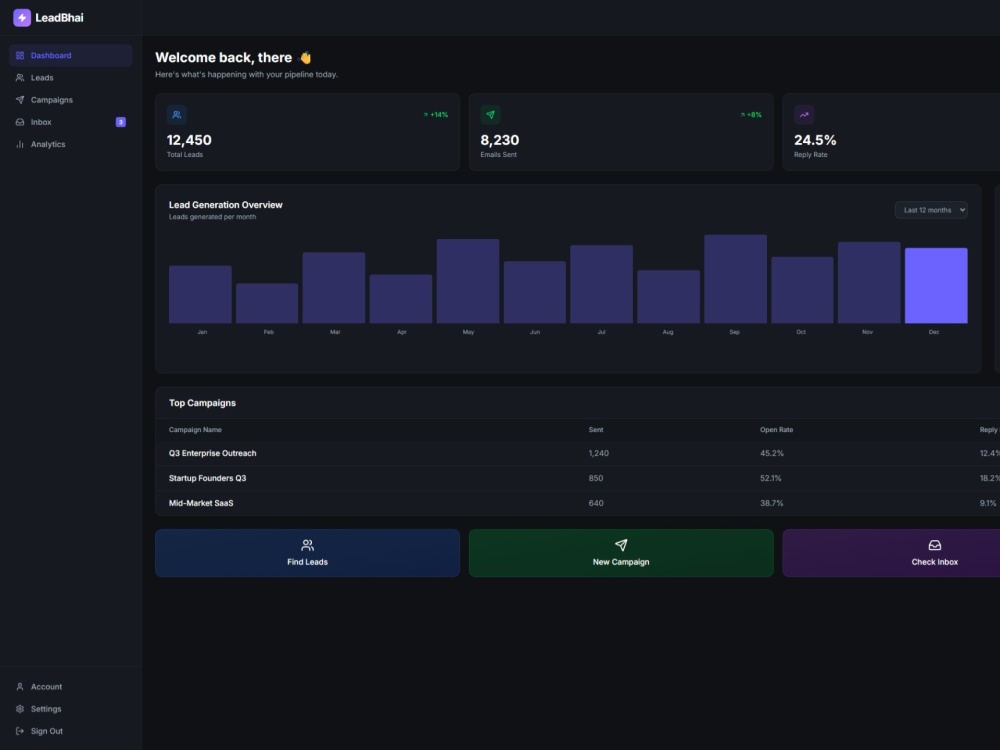
Task: Click the New Campaign button
Action: pyautogui.click(x=621, y=553)
